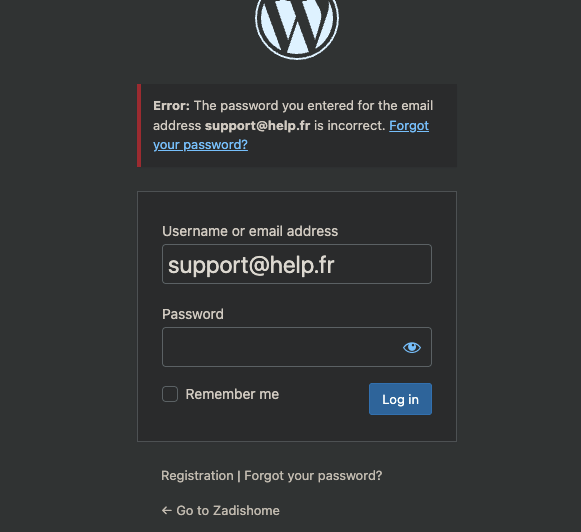Enable the Remember me checkbox
Screen dimensions: 581x532
click(170, 394)
